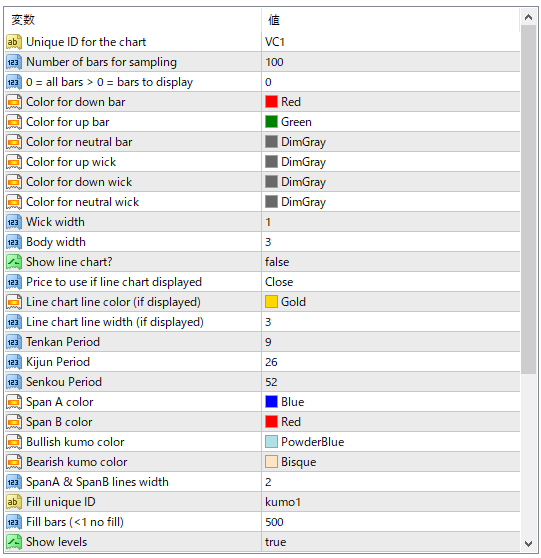The width and height of the screenshot is (541, 558).
Task: Click integer icon beside Kijun Period
Action: tap(14, 362)
